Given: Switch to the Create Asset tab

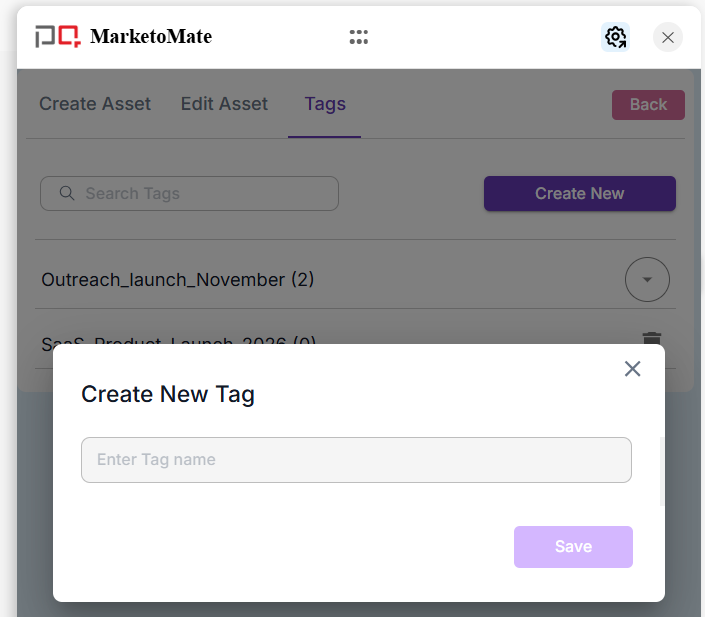Looking at the screenshot, I should click(x=95, y=104).
